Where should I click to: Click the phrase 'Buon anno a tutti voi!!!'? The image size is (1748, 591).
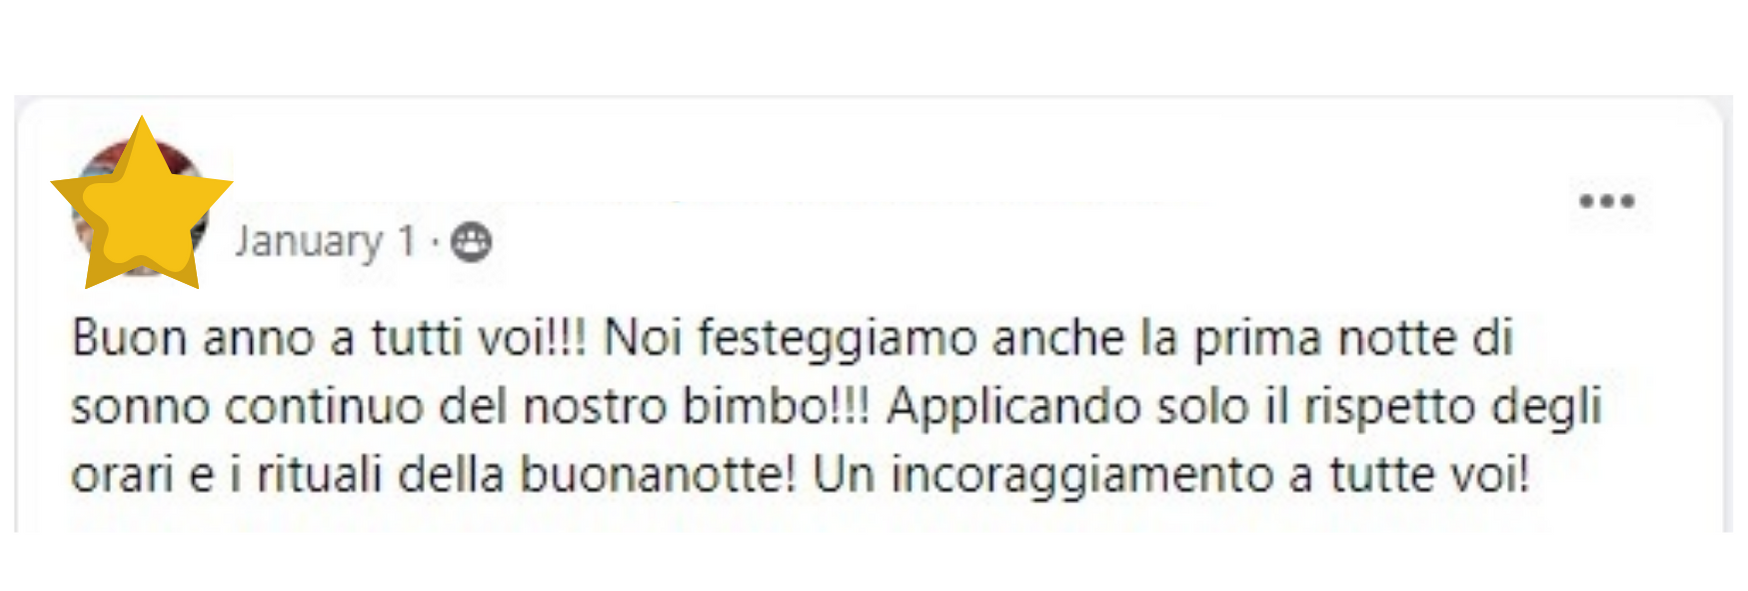point(329,338)
